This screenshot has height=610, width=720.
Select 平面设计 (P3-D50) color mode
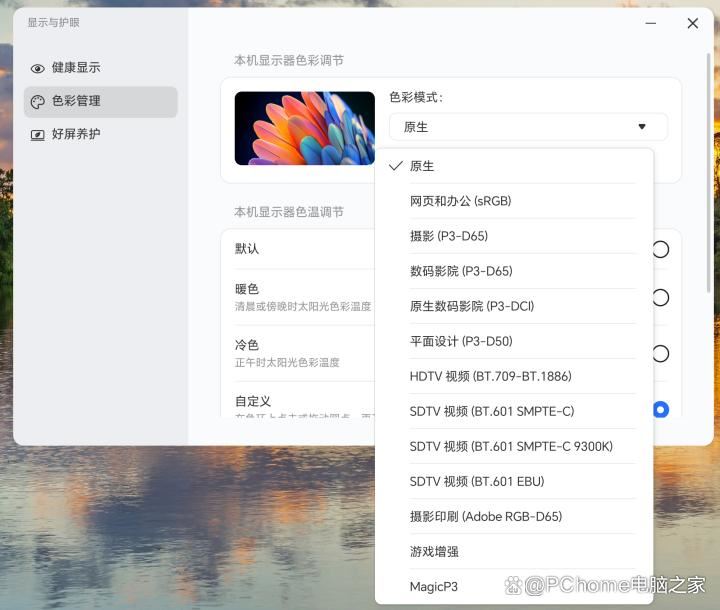(x=460, y=341)
